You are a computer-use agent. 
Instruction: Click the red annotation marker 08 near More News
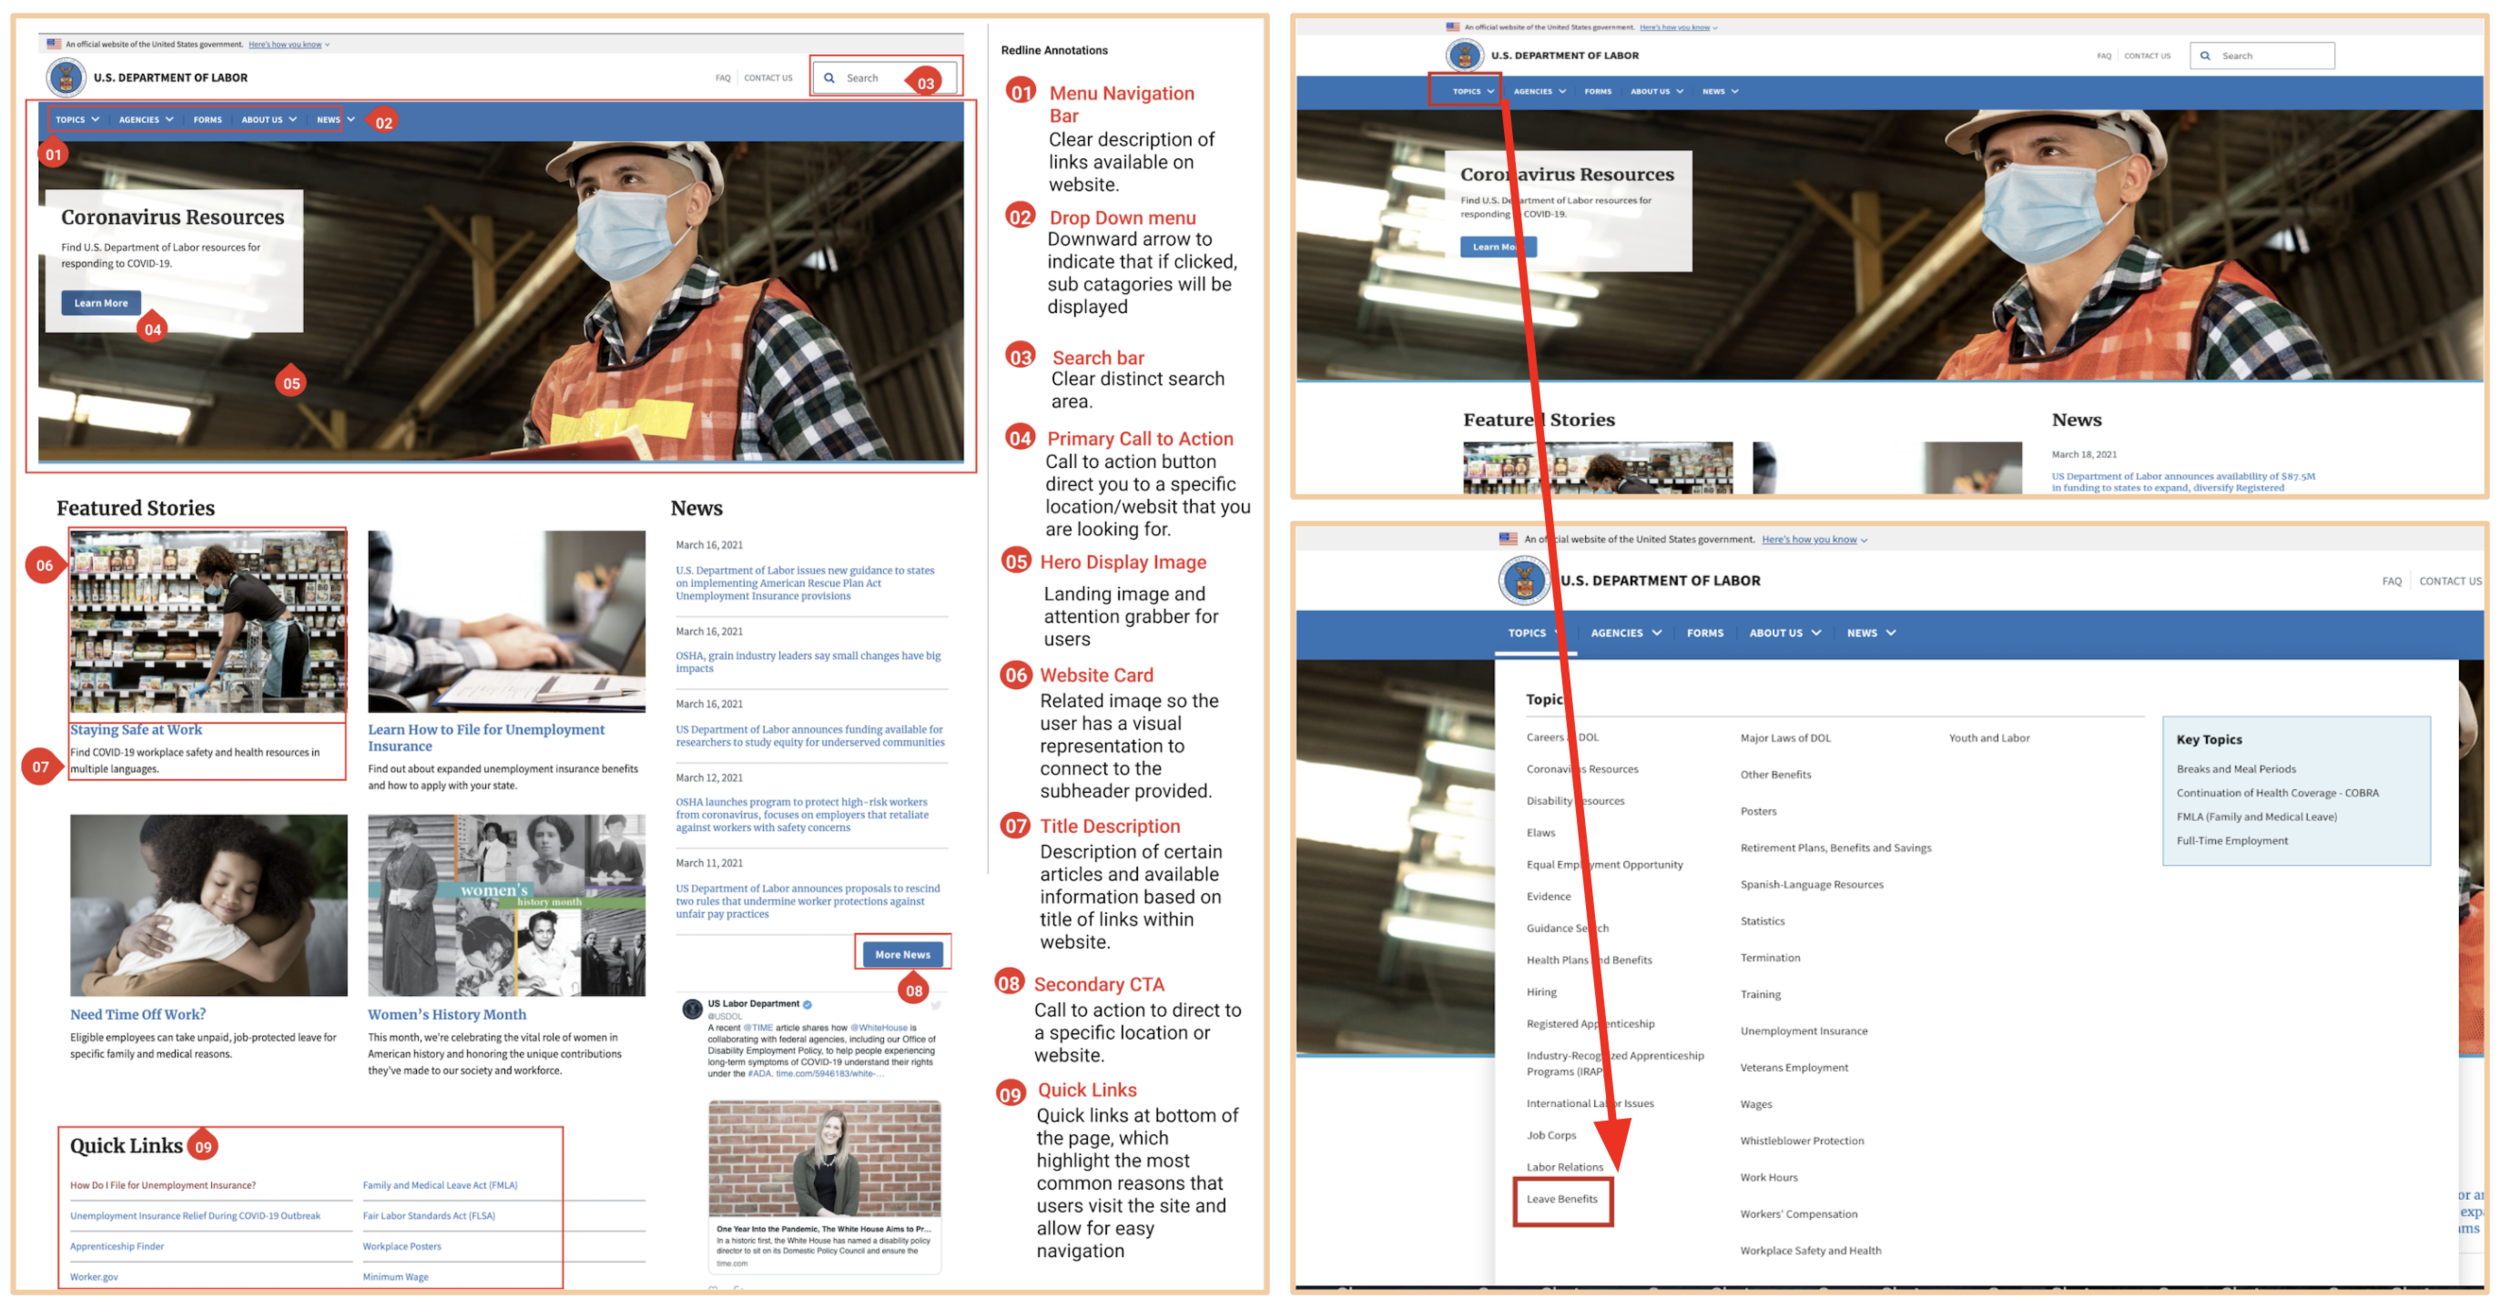913,990
